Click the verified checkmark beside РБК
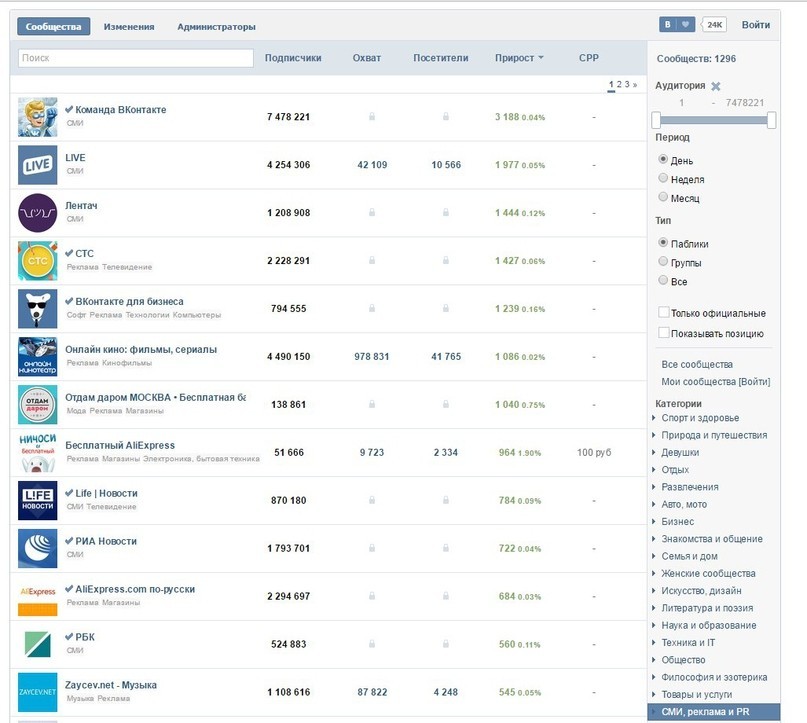The height and width of the screenshot is (723, 807). tap(69, 637)
